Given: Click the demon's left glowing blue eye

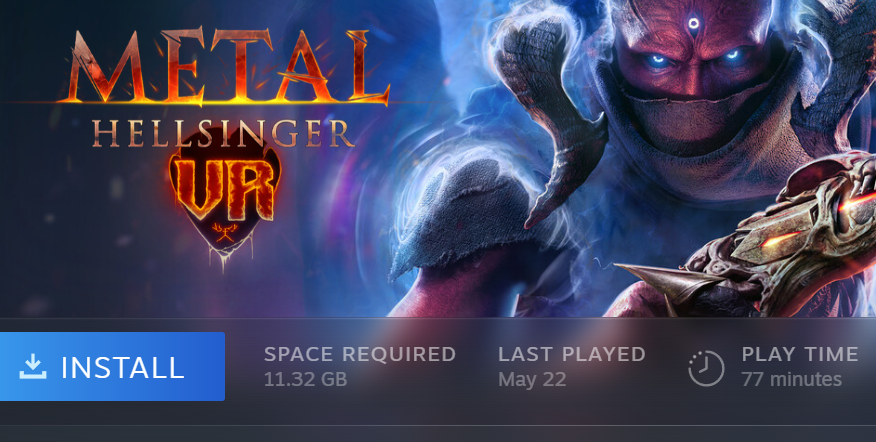Looking at the screenshot, I should 658,59.
